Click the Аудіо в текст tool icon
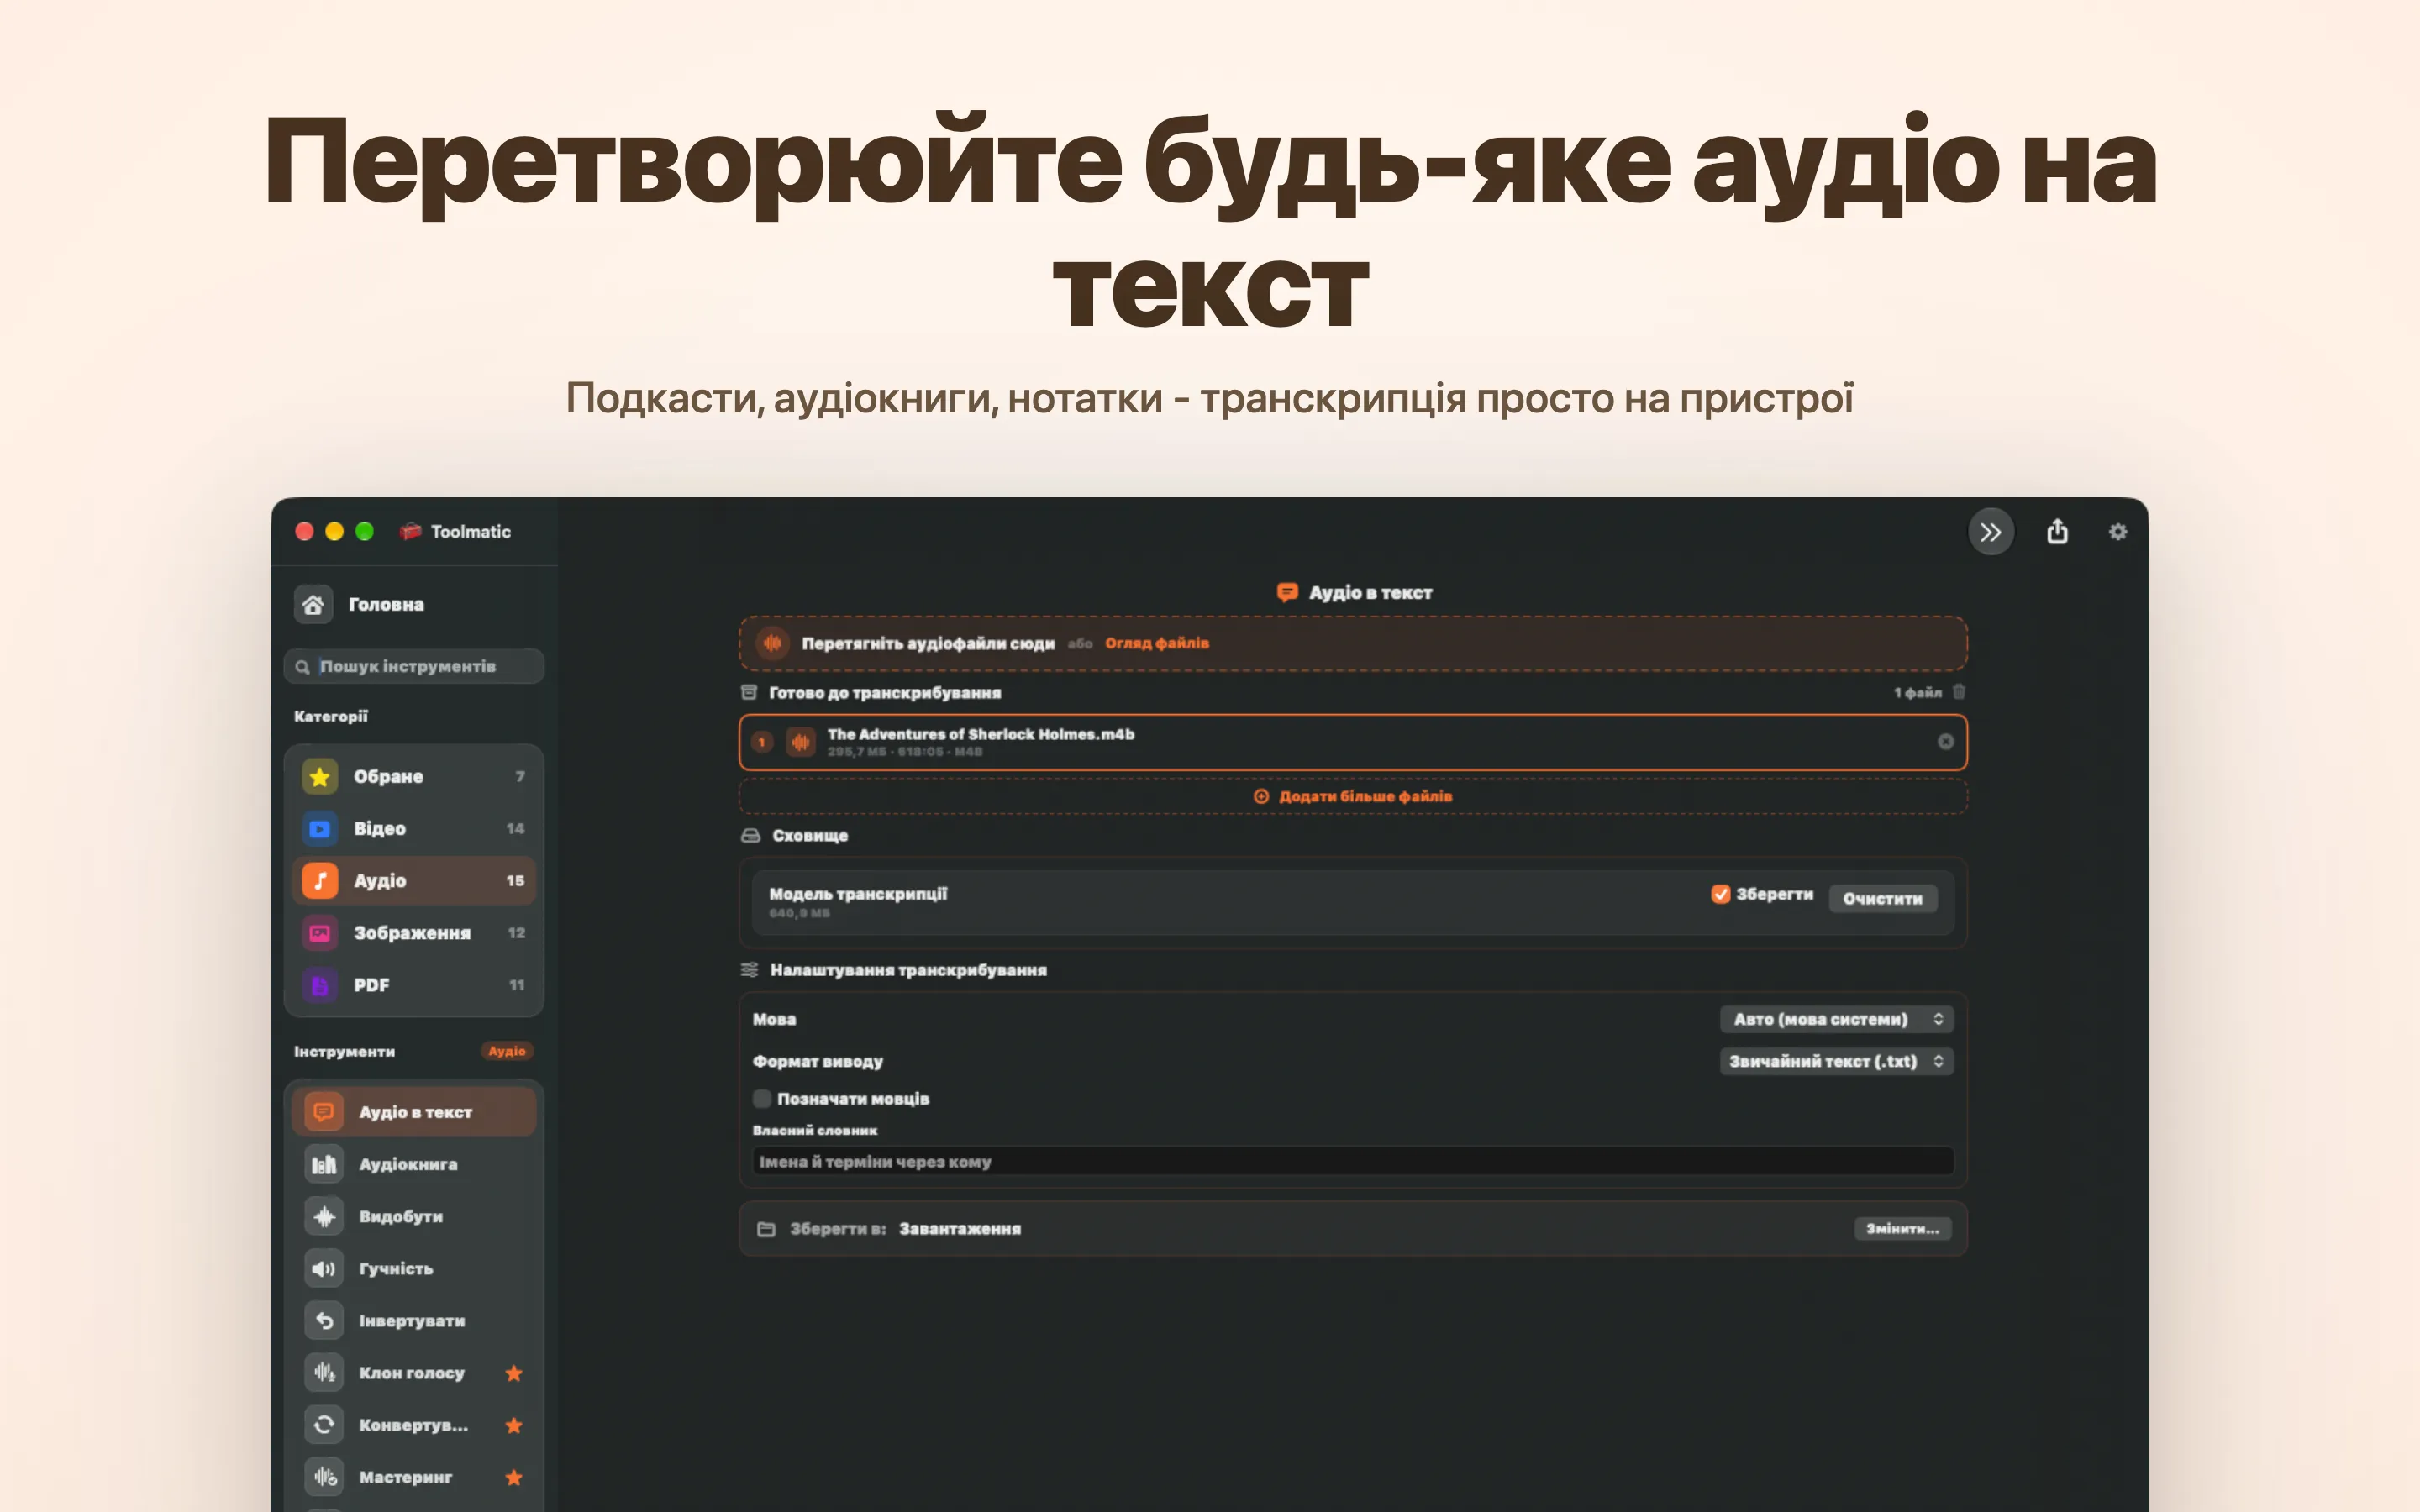Viewport: 2420px width, 1512px height. tap(324, 1112)
